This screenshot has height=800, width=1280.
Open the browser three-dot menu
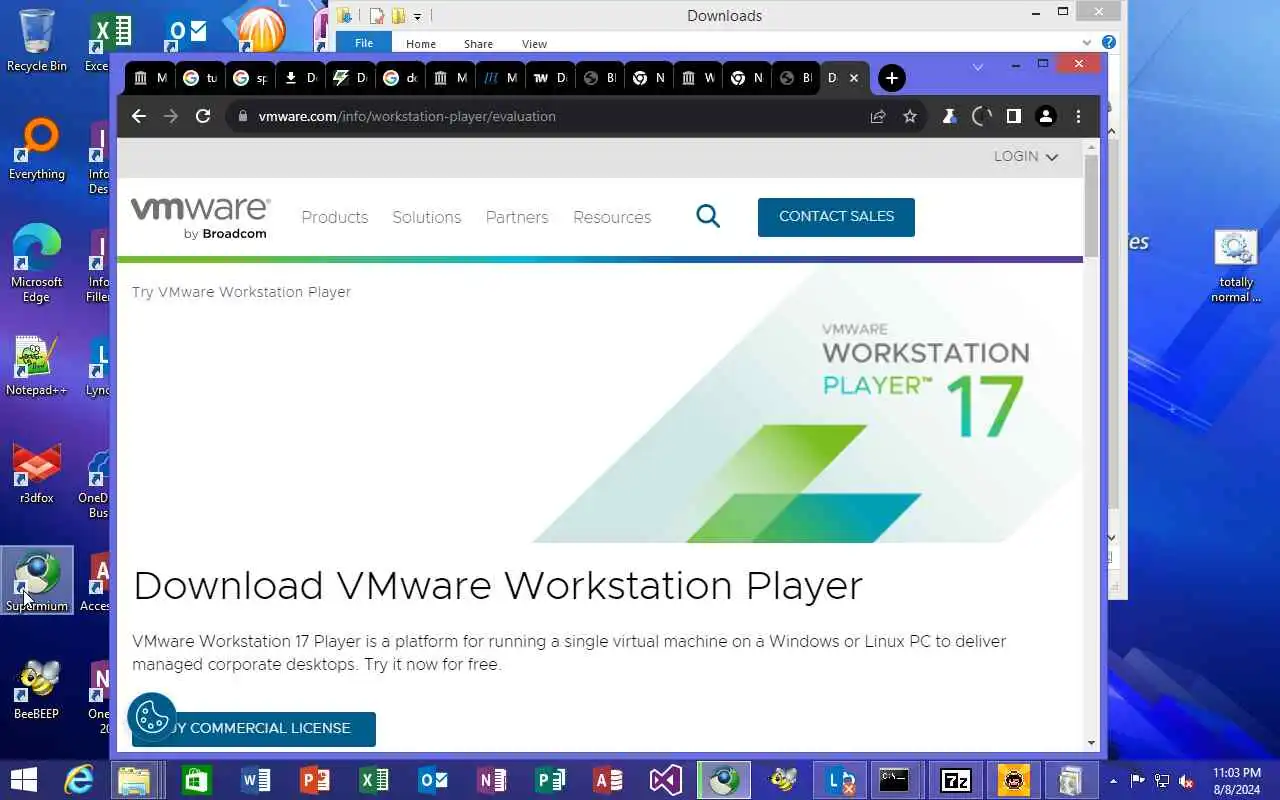pos(1078,116)
